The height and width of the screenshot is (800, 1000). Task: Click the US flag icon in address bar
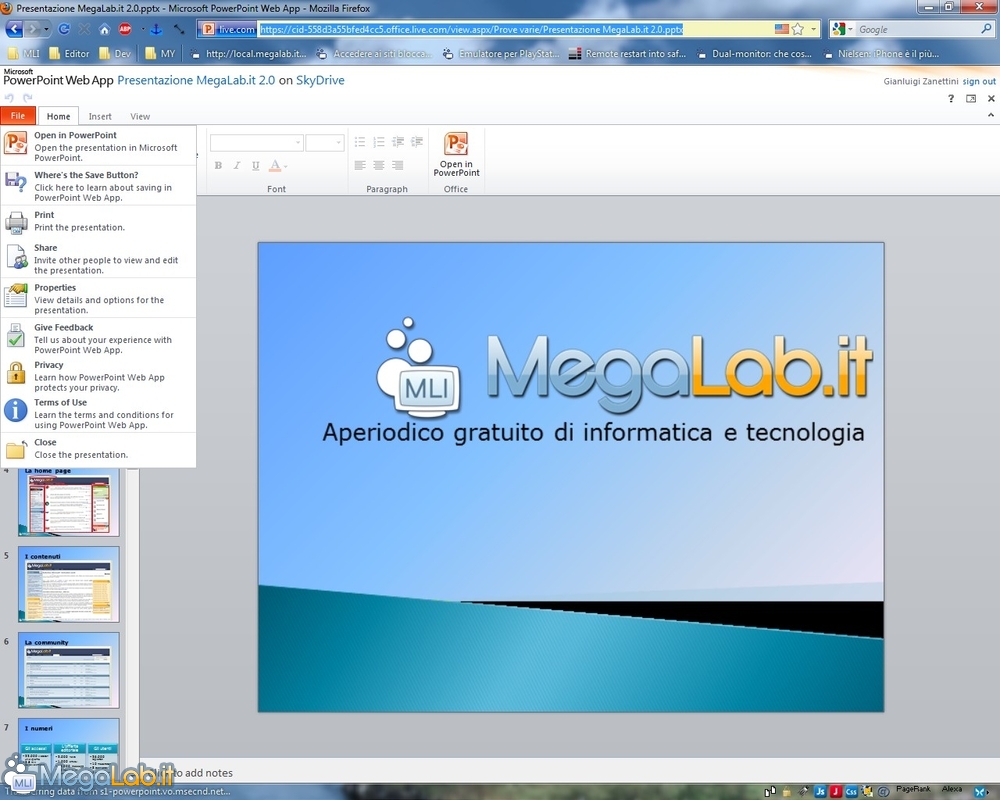point(781,29)
